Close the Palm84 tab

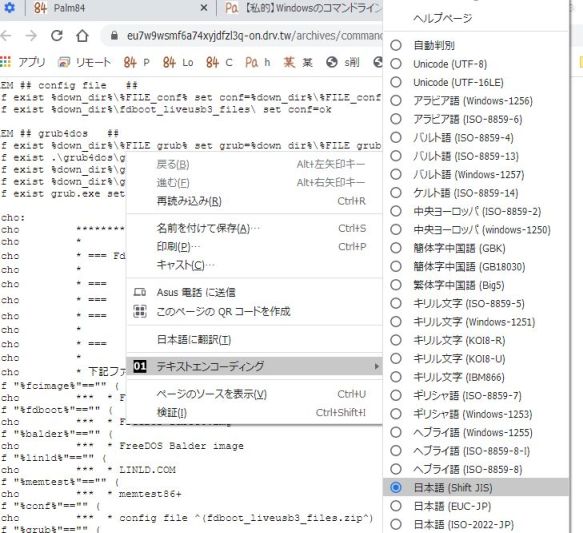(x=204, y=7)
